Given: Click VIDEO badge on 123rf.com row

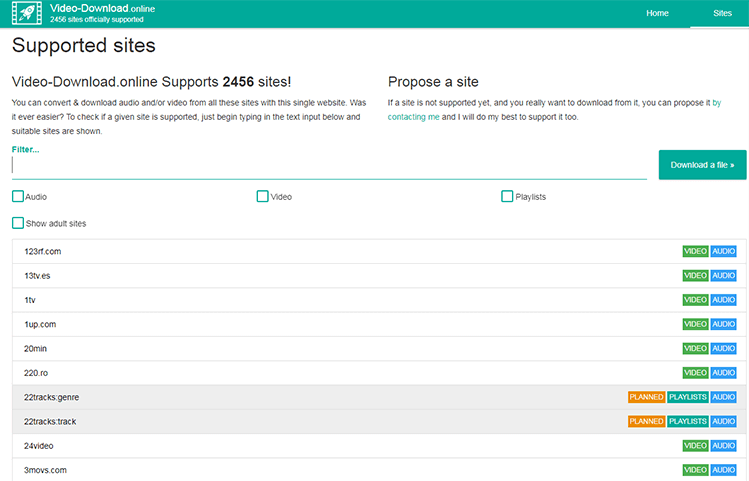Looking at the screenshot, I should (695, 251).
